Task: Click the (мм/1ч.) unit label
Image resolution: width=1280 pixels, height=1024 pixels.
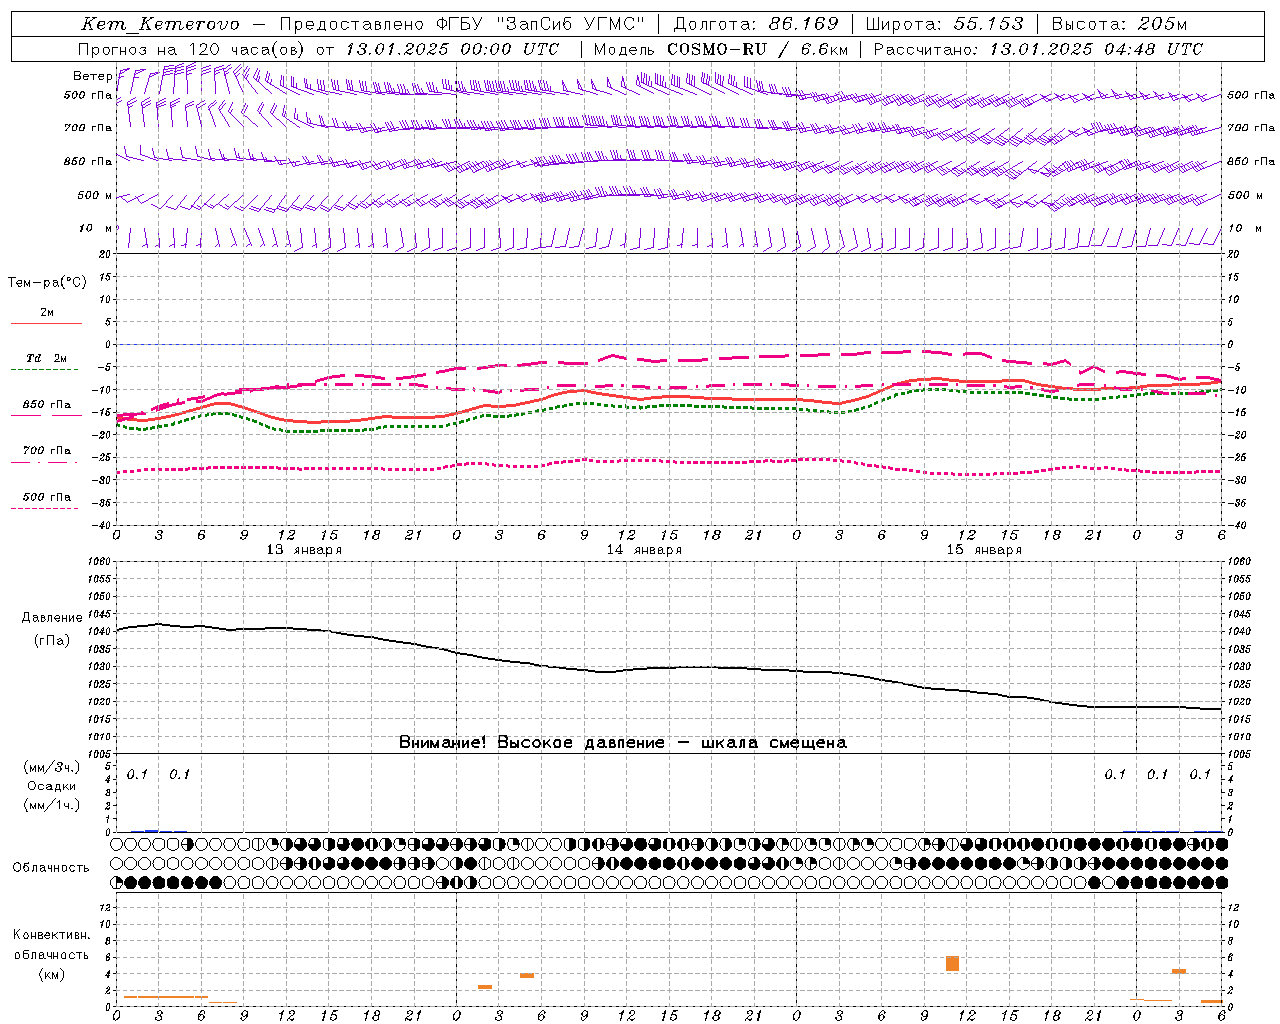Action: click(51, 805)
